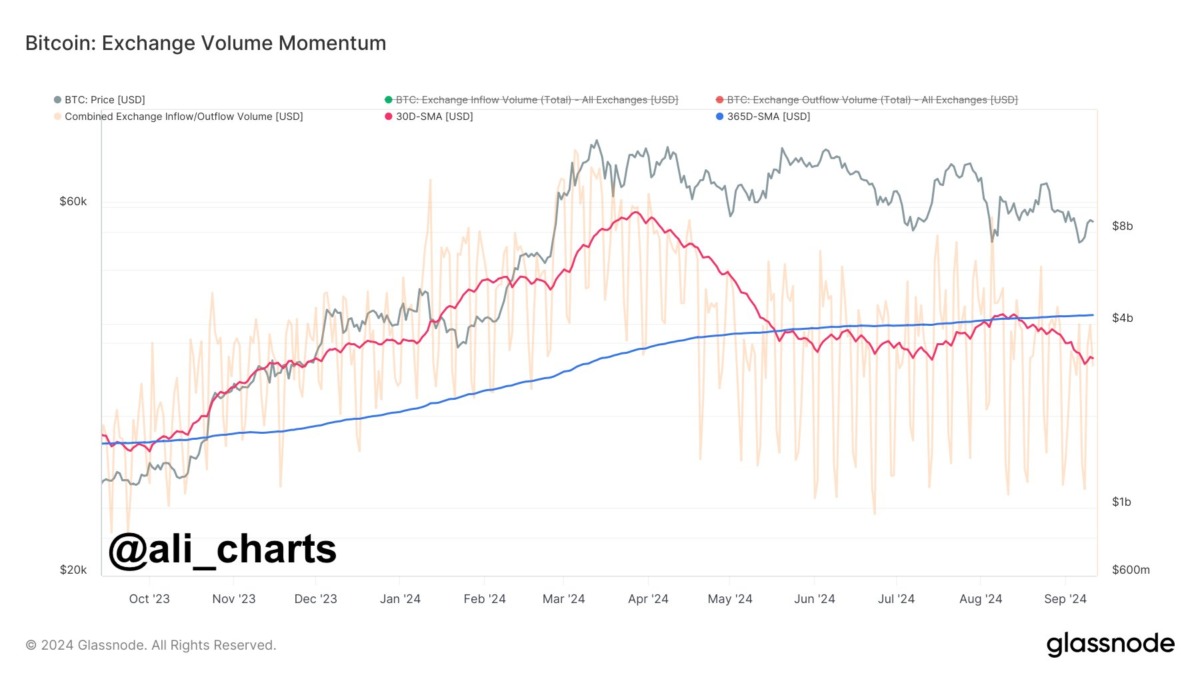Click the green dot for Exchange Inflow Volume
The width and height of the screenshot is (1200, 675).
point(388,100)
